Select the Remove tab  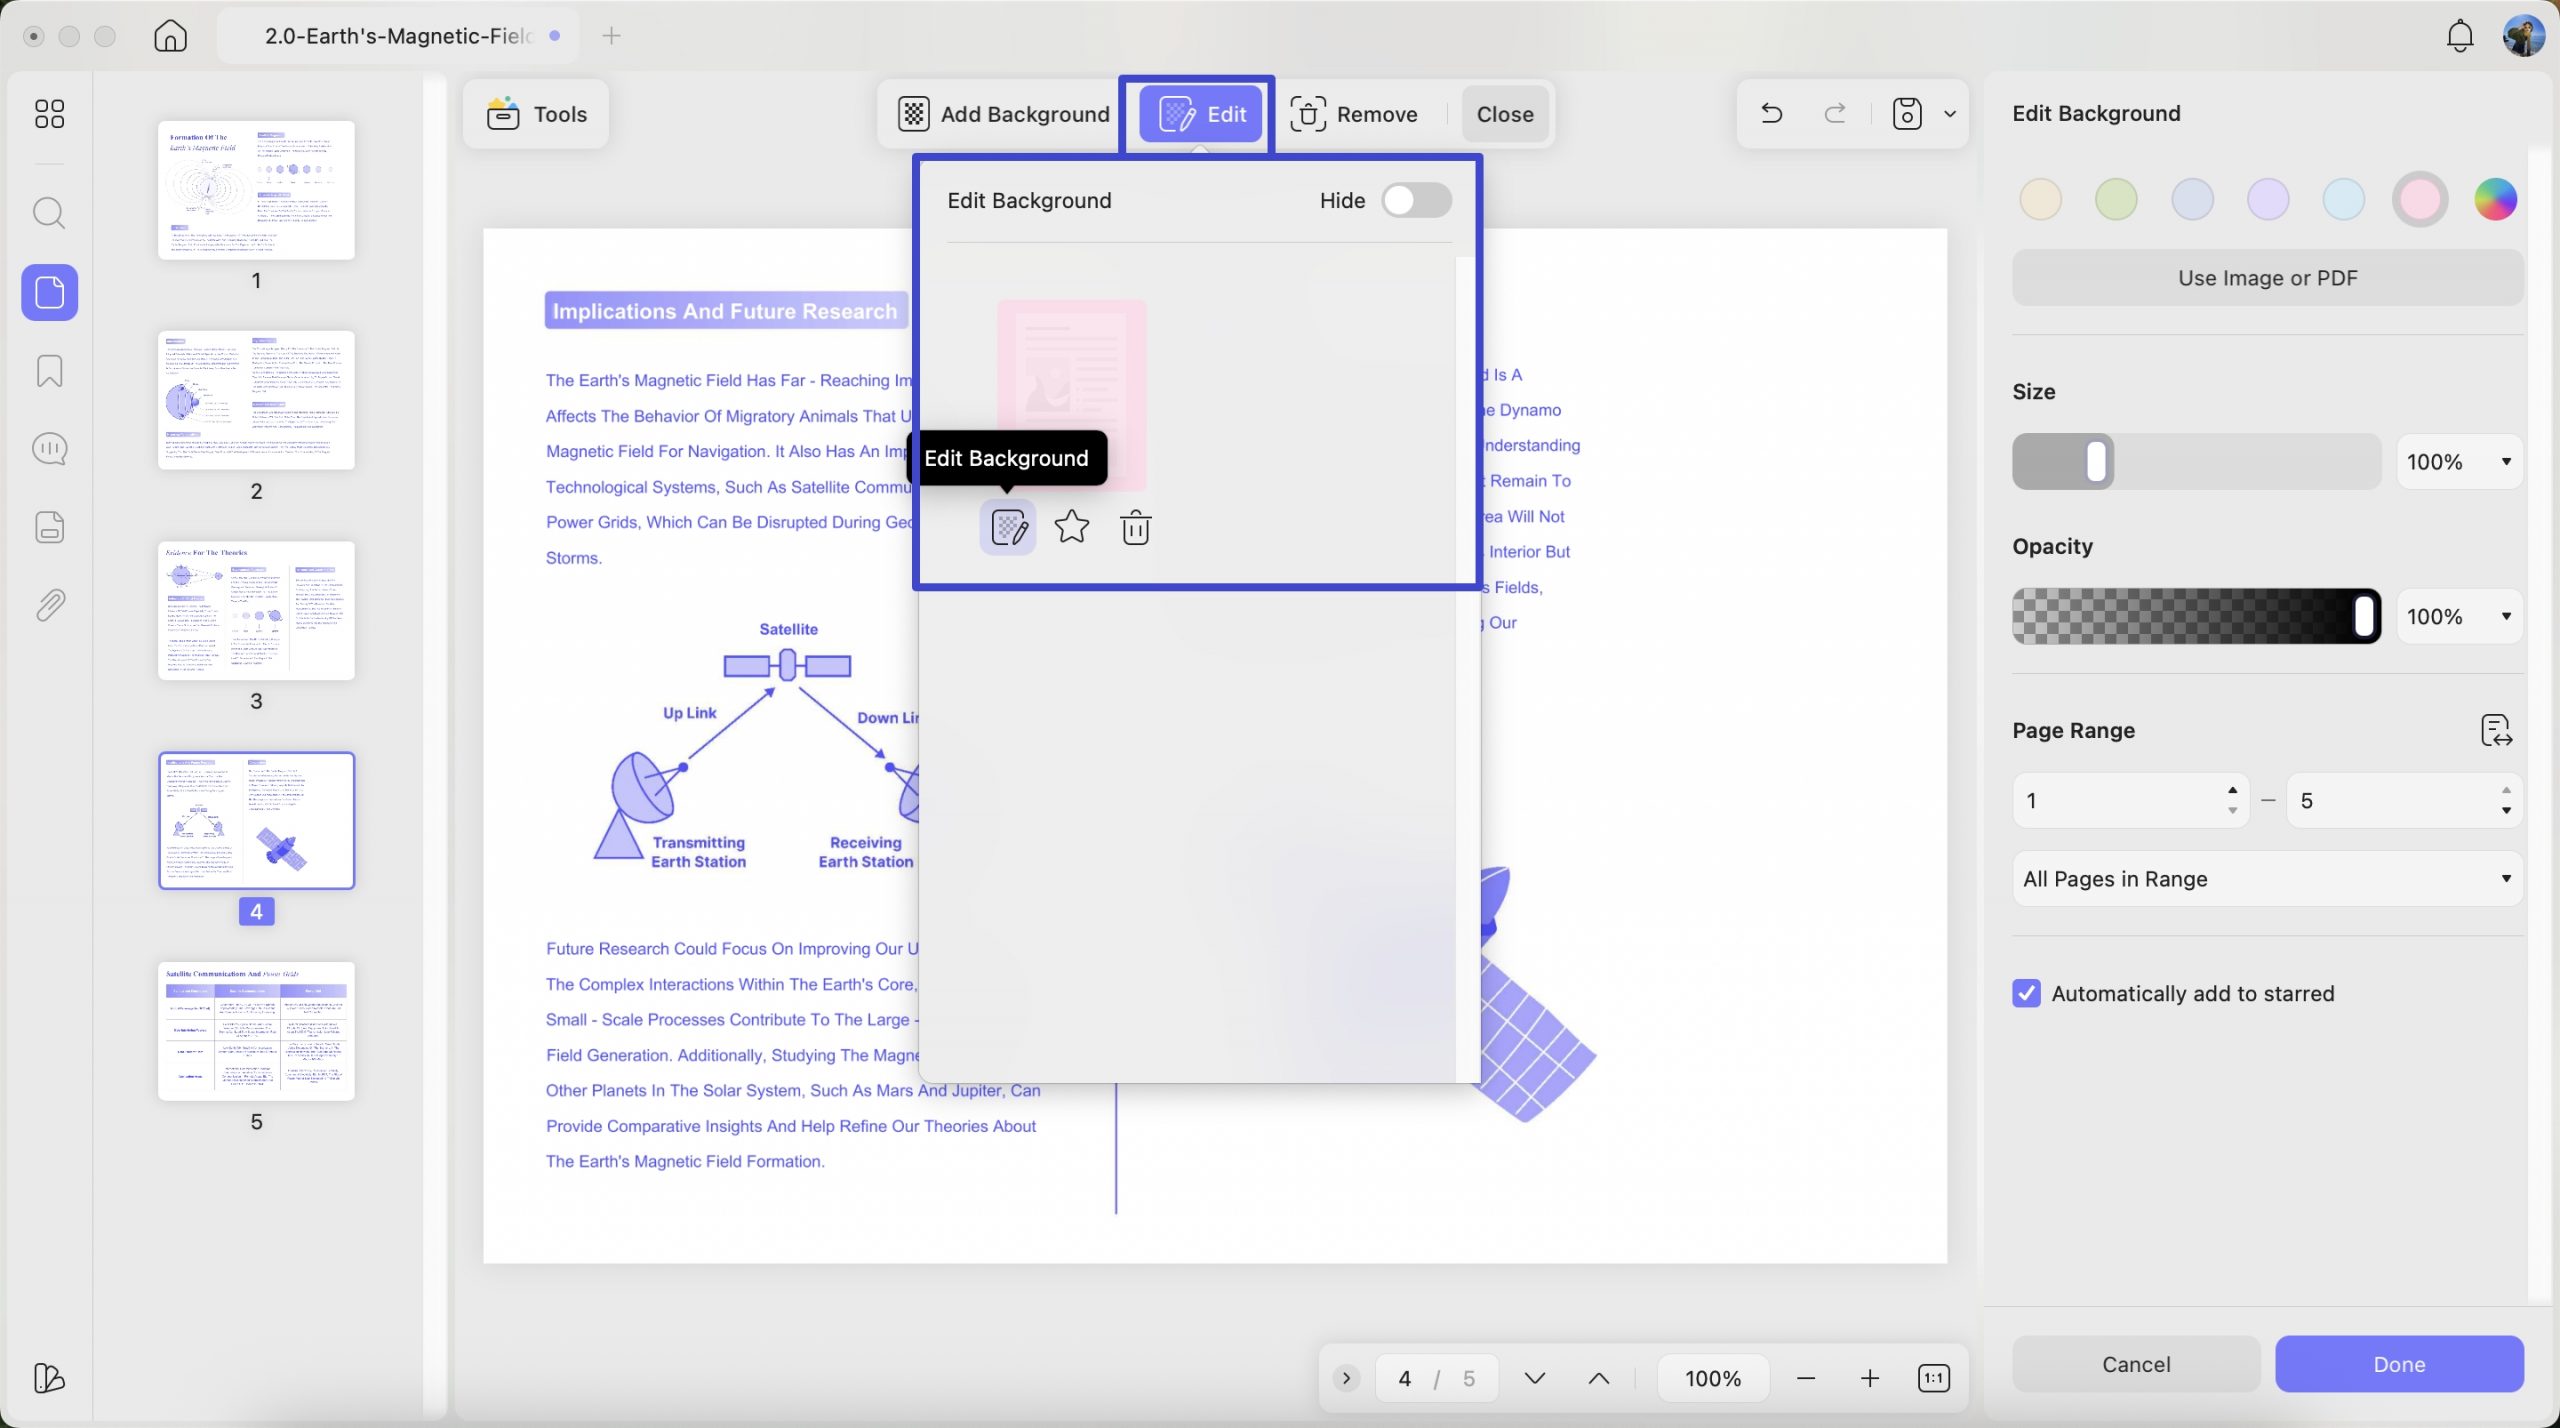1354,114
